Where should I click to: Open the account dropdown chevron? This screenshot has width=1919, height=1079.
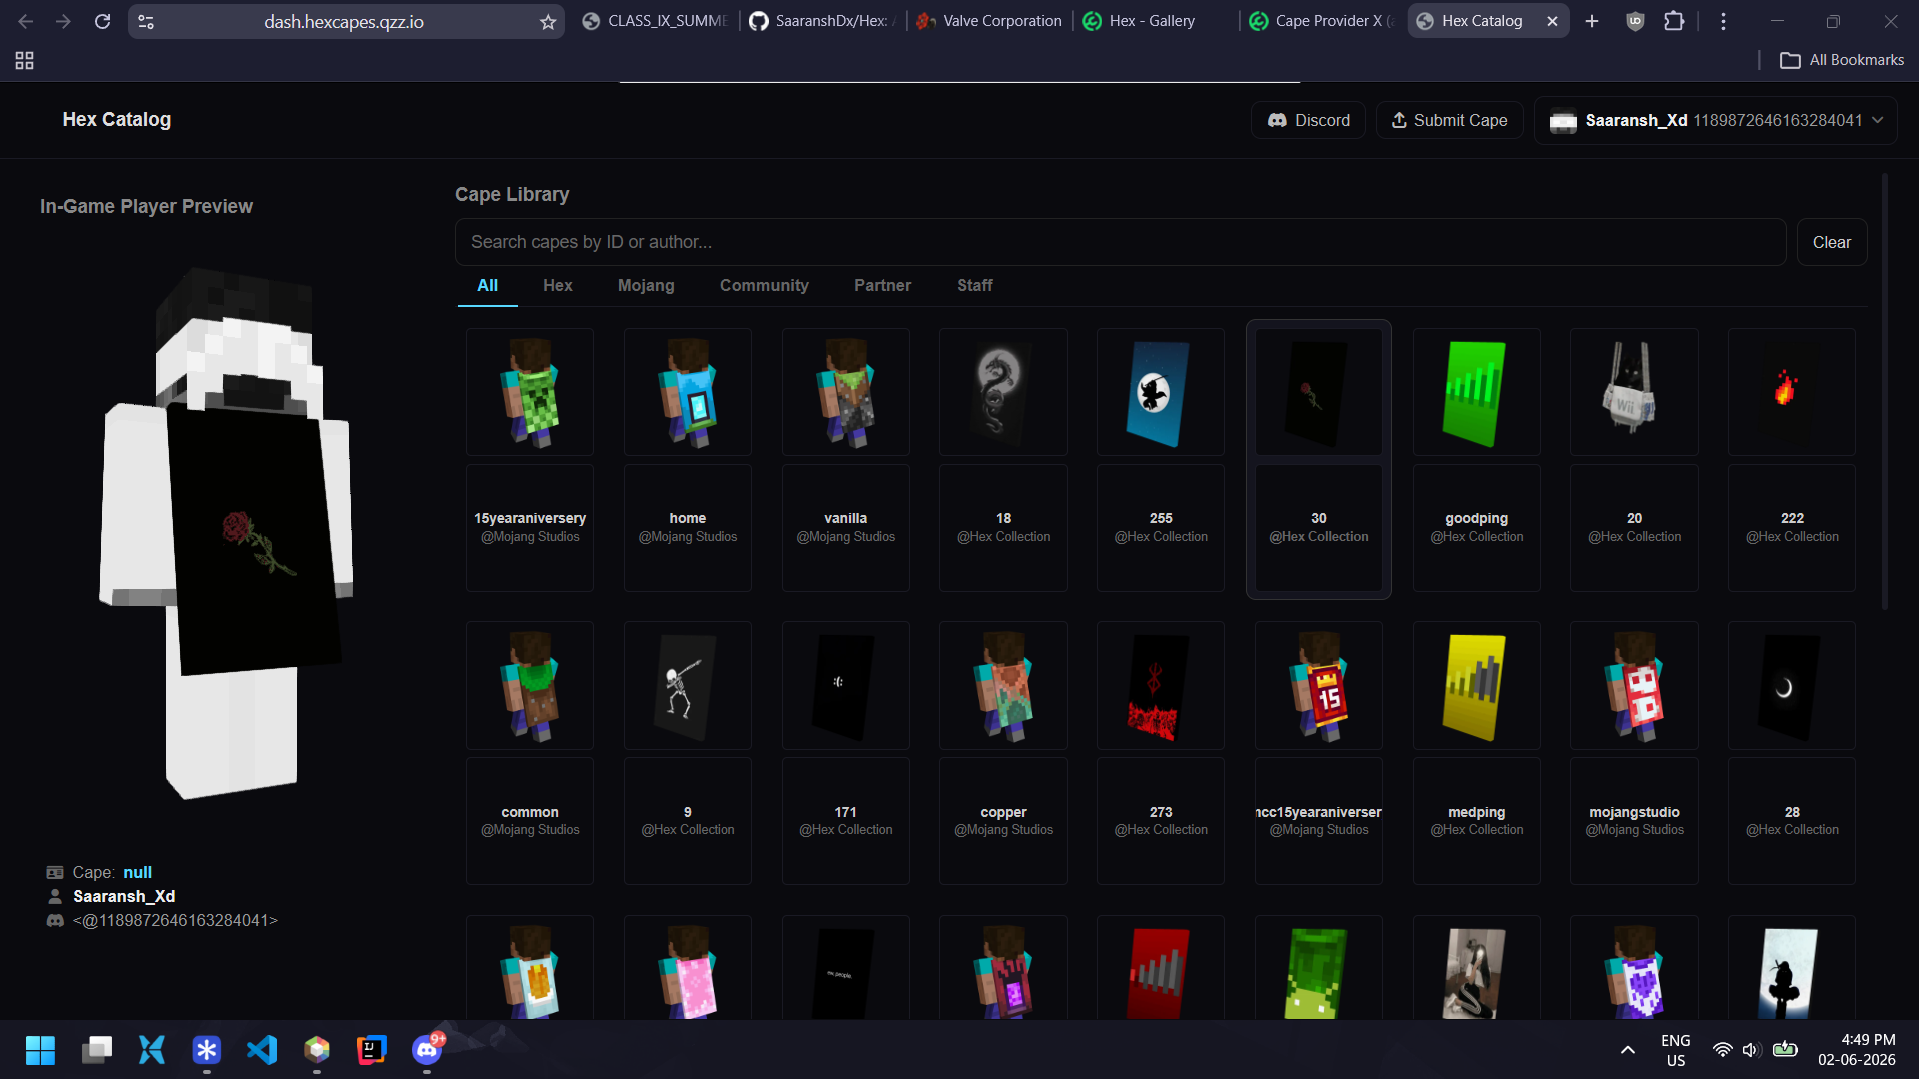pos(1877,120)
